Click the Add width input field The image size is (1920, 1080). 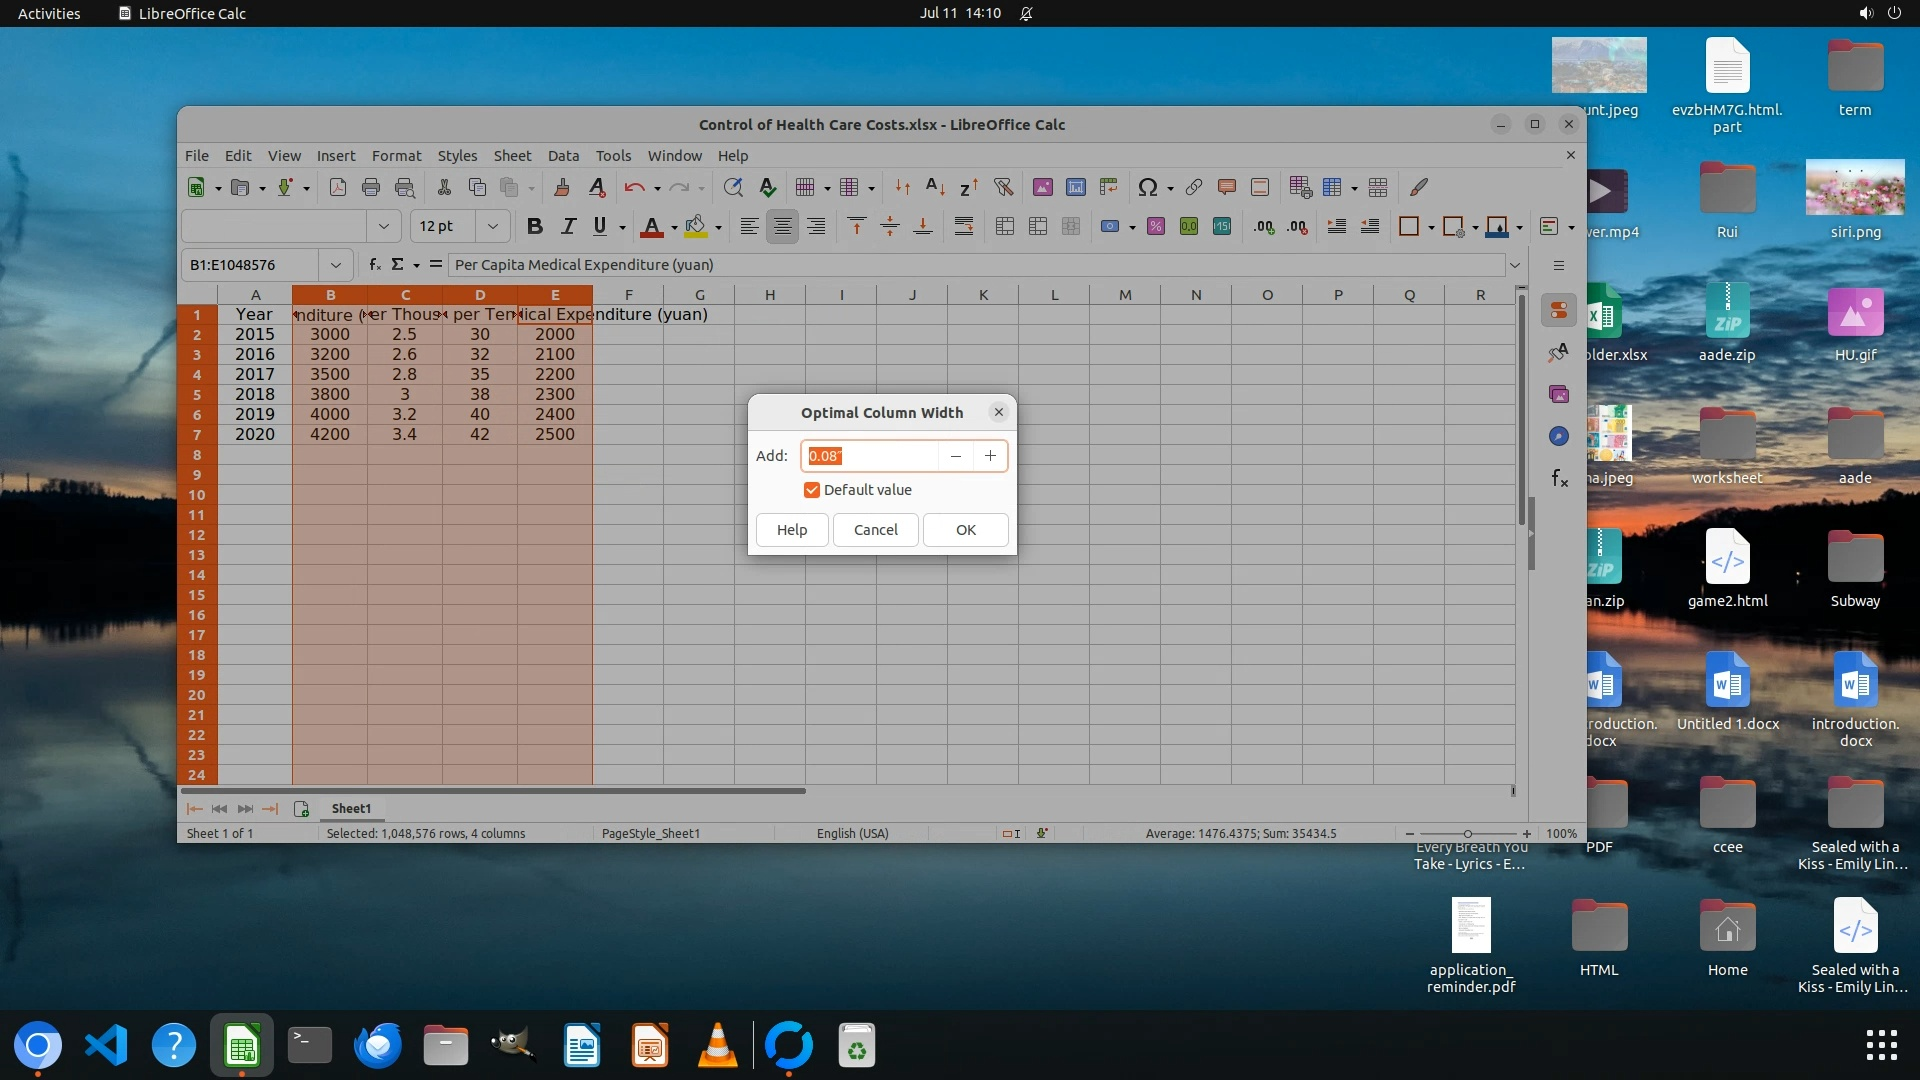coord(868,456)
